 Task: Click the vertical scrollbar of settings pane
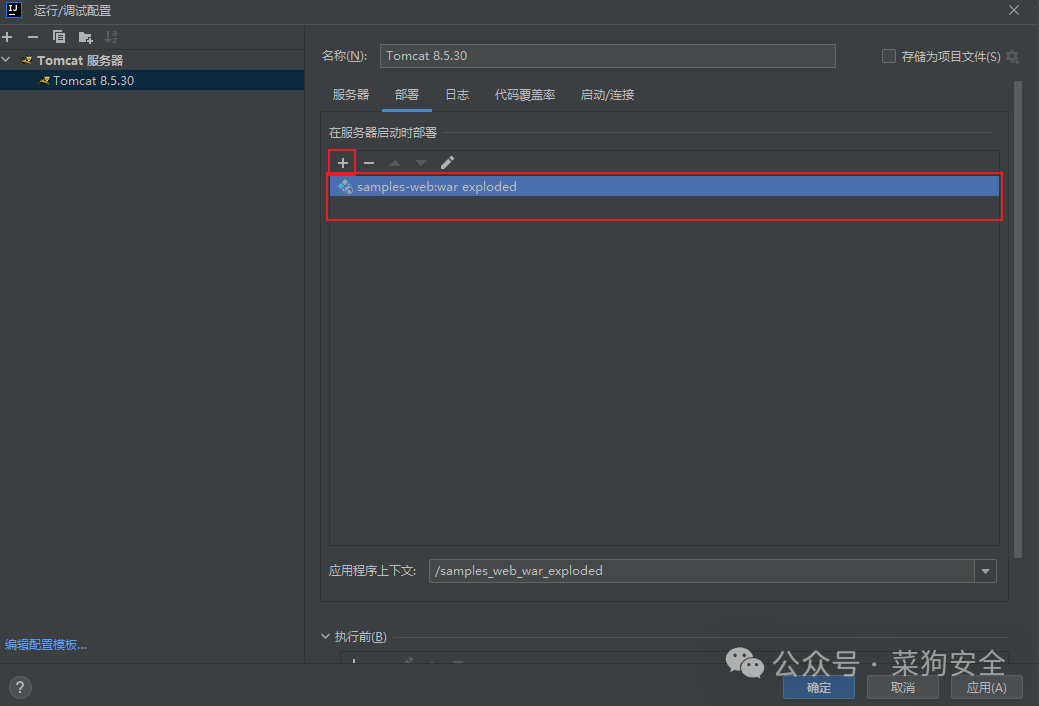click(1018, 320)
